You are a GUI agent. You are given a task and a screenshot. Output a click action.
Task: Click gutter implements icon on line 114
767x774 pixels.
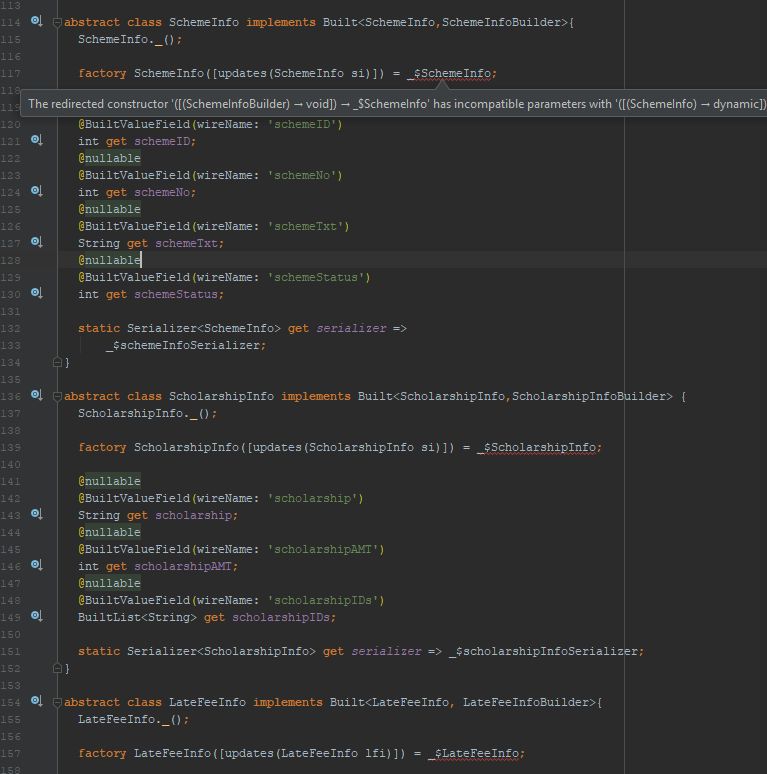coord(37,21)
